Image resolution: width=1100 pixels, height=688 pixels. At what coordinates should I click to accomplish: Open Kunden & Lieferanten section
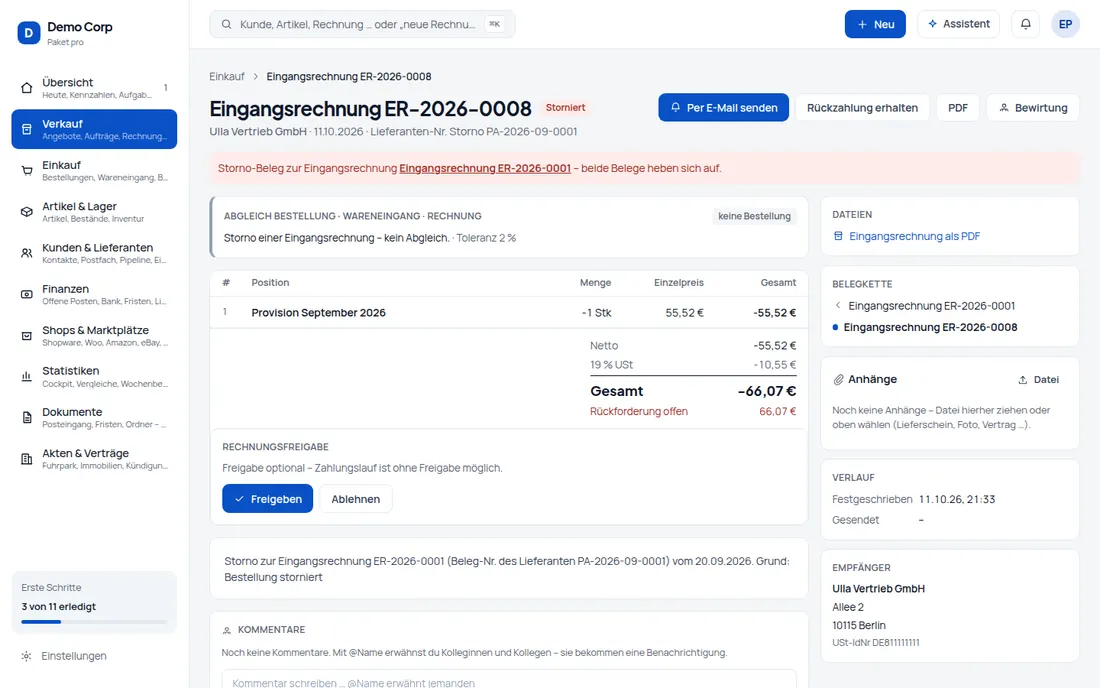coord(94,253)
